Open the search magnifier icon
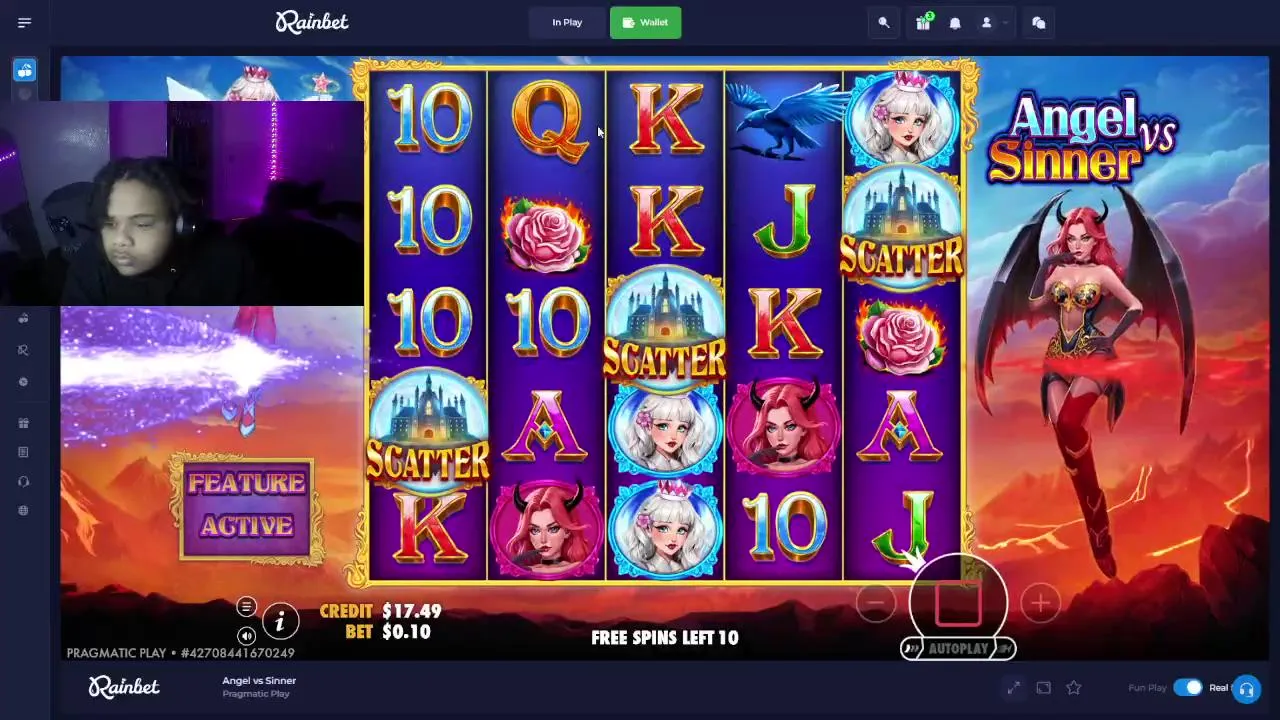The image size is (1280, 720). click(x=884, y=22)
